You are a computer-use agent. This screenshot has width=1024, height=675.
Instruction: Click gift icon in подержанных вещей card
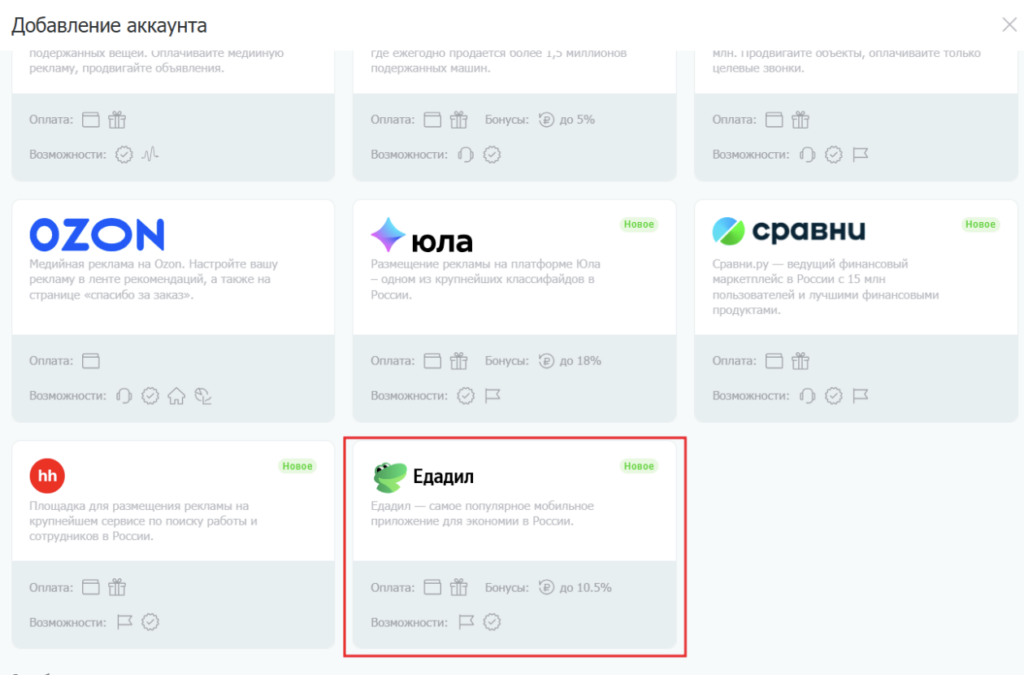coord(118,119)
